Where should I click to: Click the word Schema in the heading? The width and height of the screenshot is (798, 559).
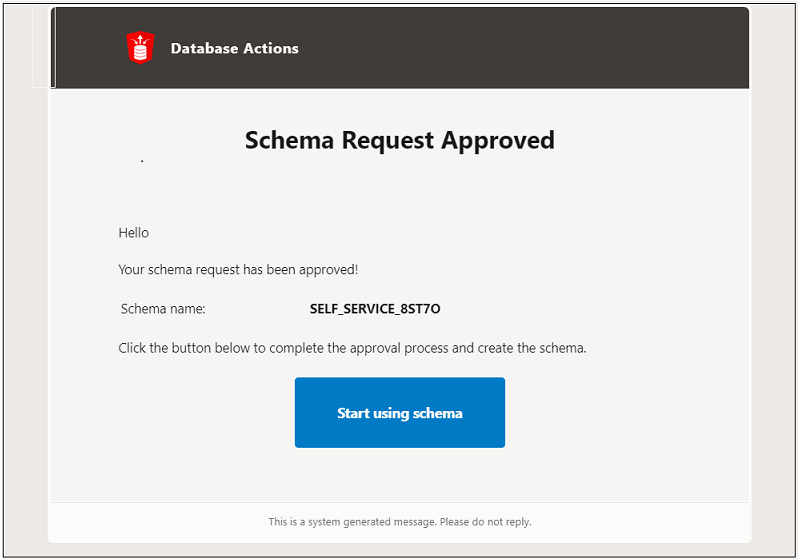click(x=289, y=141)
